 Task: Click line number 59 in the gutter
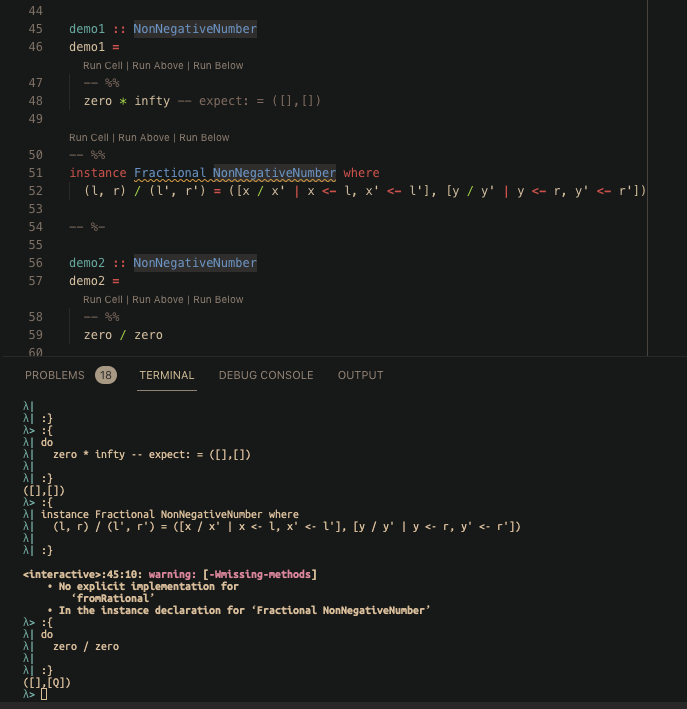[x=35, y=335]
